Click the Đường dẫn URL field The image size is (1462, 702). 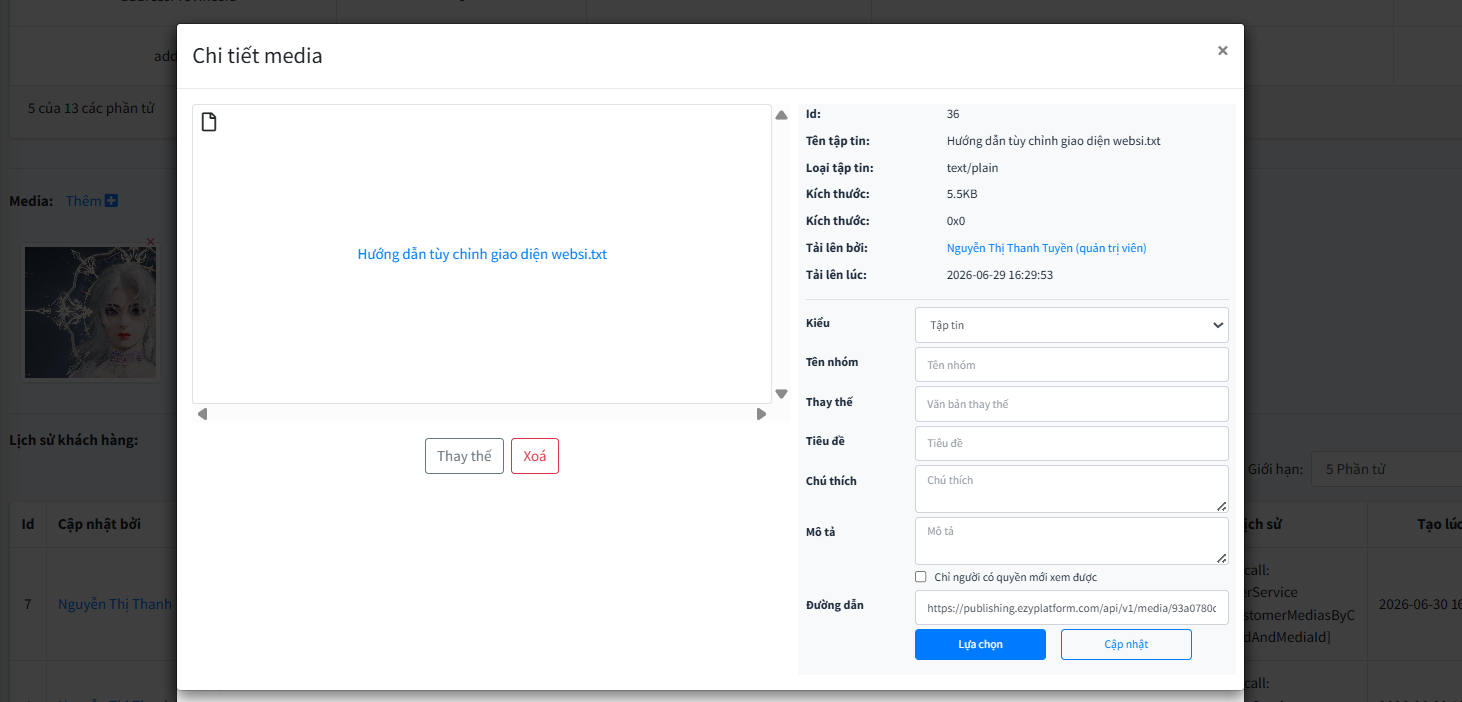click(x=1071, y=607)
